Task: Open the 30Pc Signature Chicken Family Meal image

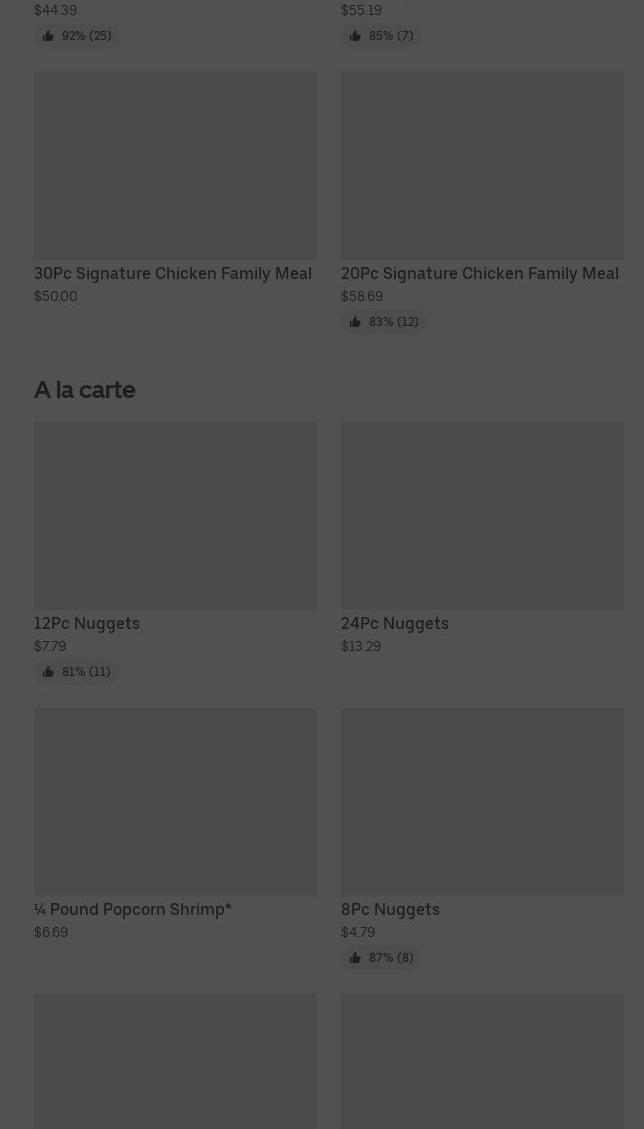Action: point(175,166)
